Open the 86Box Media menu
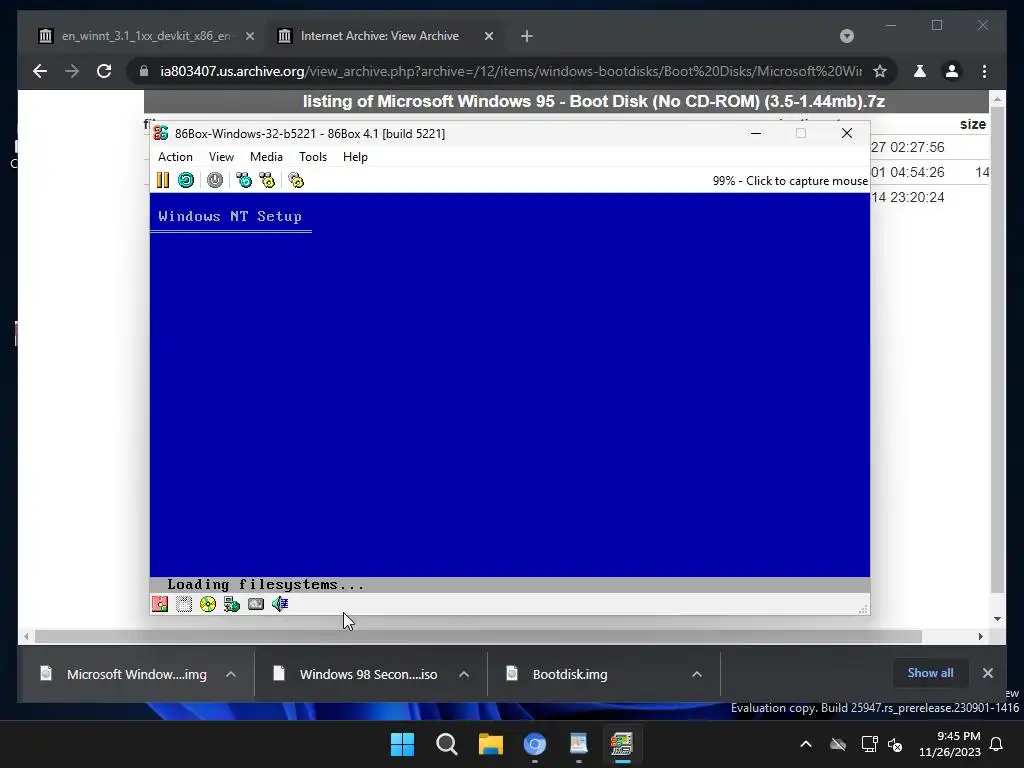The height and width of the screenshot is (768, 1024). (266, 157)
